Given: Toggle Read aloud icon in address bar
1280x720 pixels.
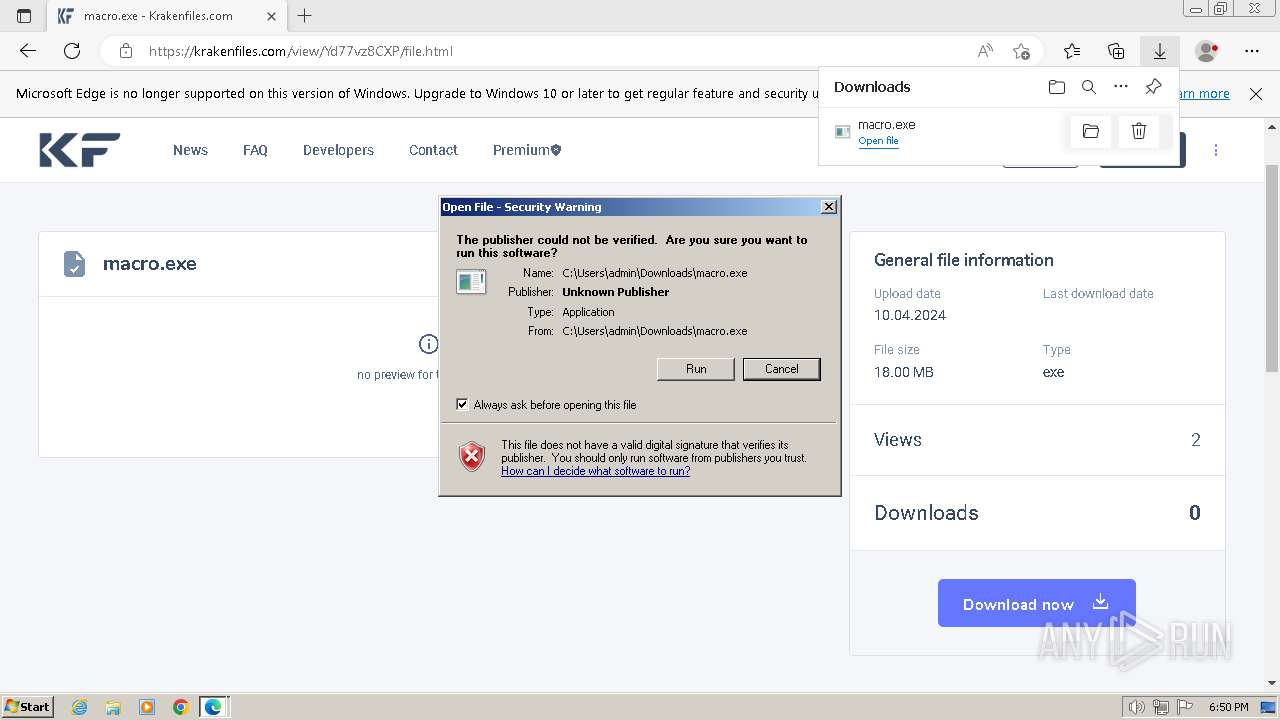Looking at the screenshot, I should pos(985,51).
